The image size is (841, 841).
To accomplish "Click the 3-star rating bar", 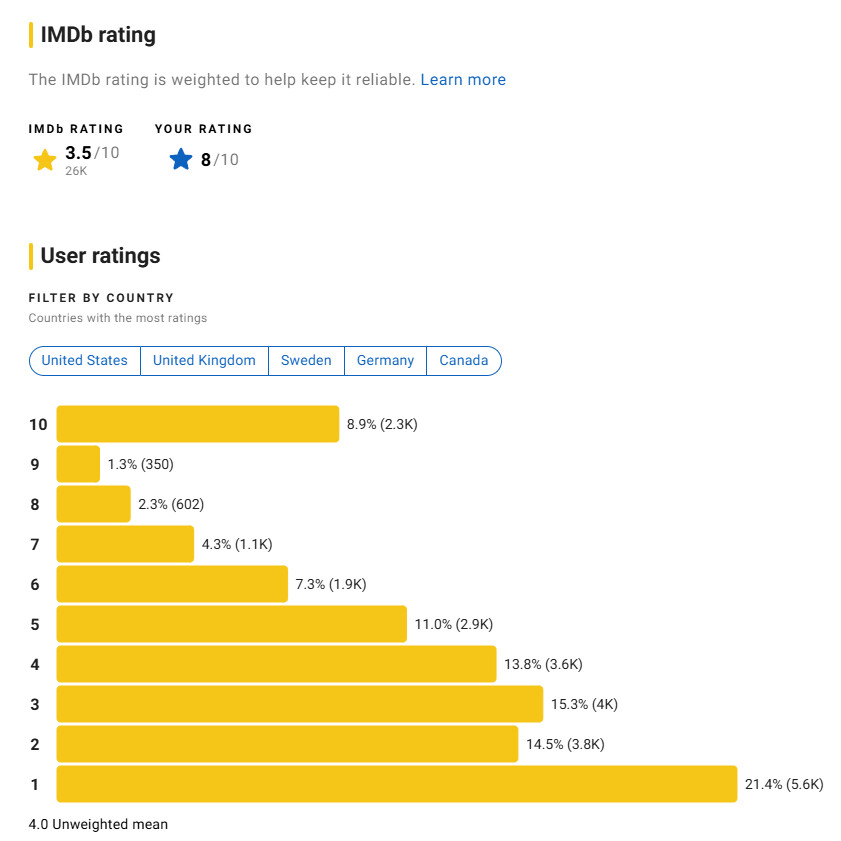I will click(x=300, y=704).
